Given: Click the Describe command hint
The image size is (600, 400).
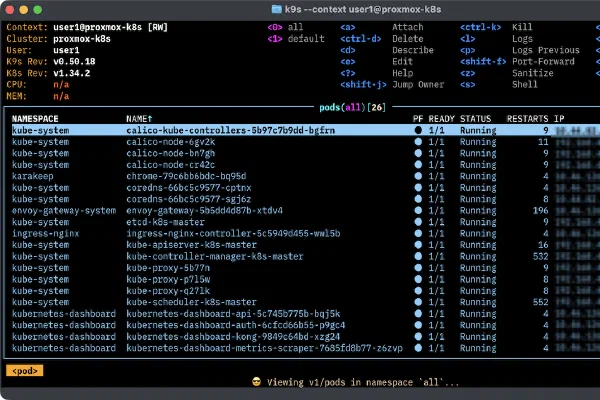Looking at the screenshot, I should (412, 50).
